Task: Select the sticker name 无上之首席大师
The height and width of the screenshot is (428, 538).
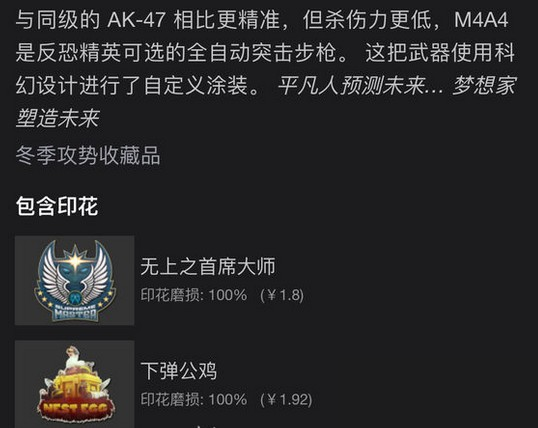Action: [208, 267]
